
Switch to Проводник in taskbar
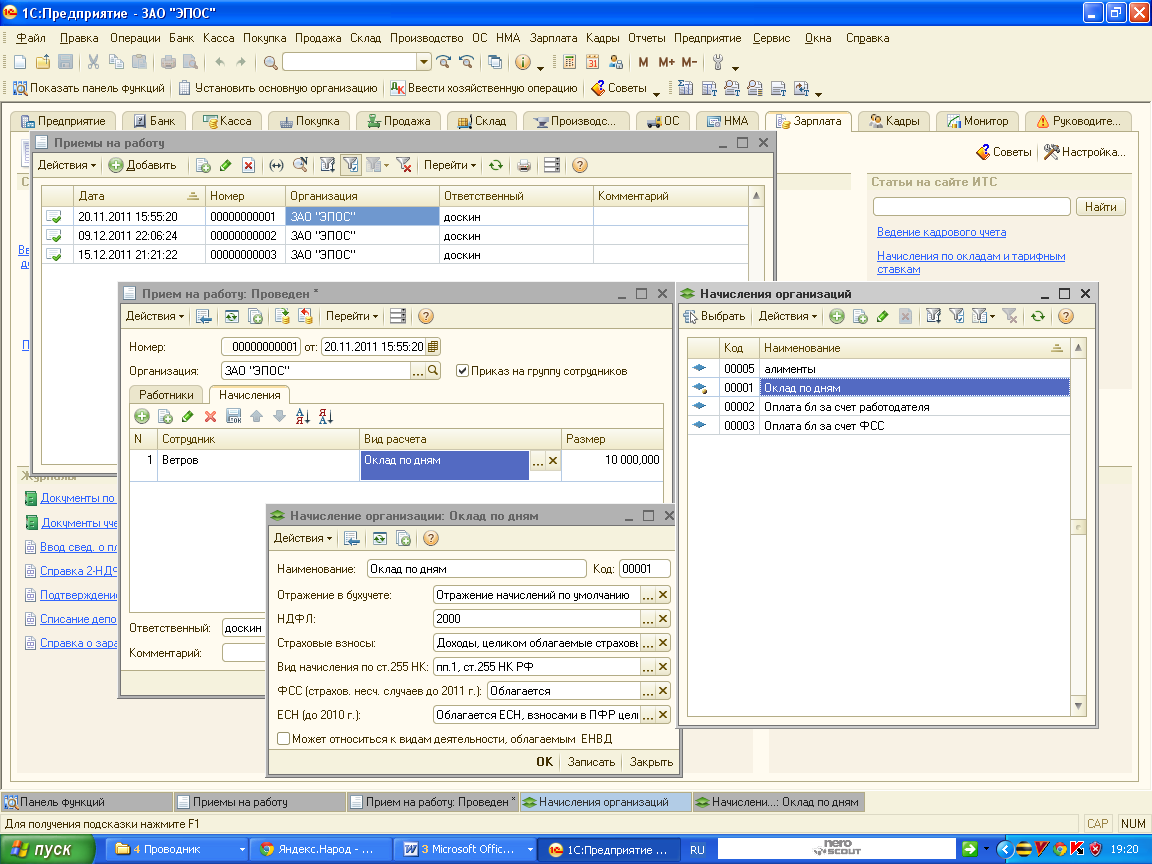pos(176,849)
